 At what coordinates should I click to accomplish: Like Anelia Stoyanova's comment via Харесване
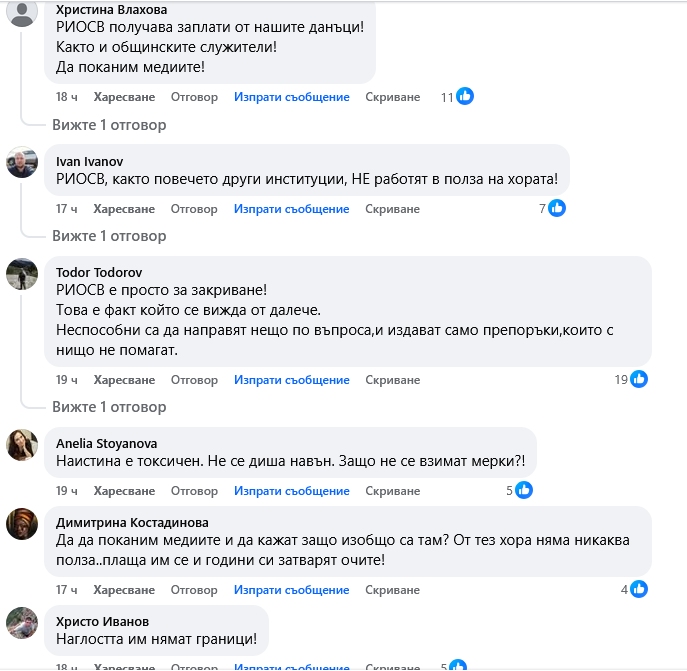[124, 491]
